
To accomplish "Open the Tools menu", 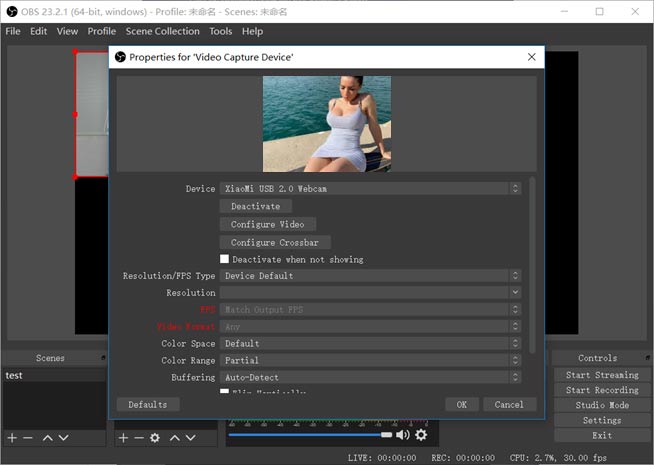I will (x=221, y=31).
